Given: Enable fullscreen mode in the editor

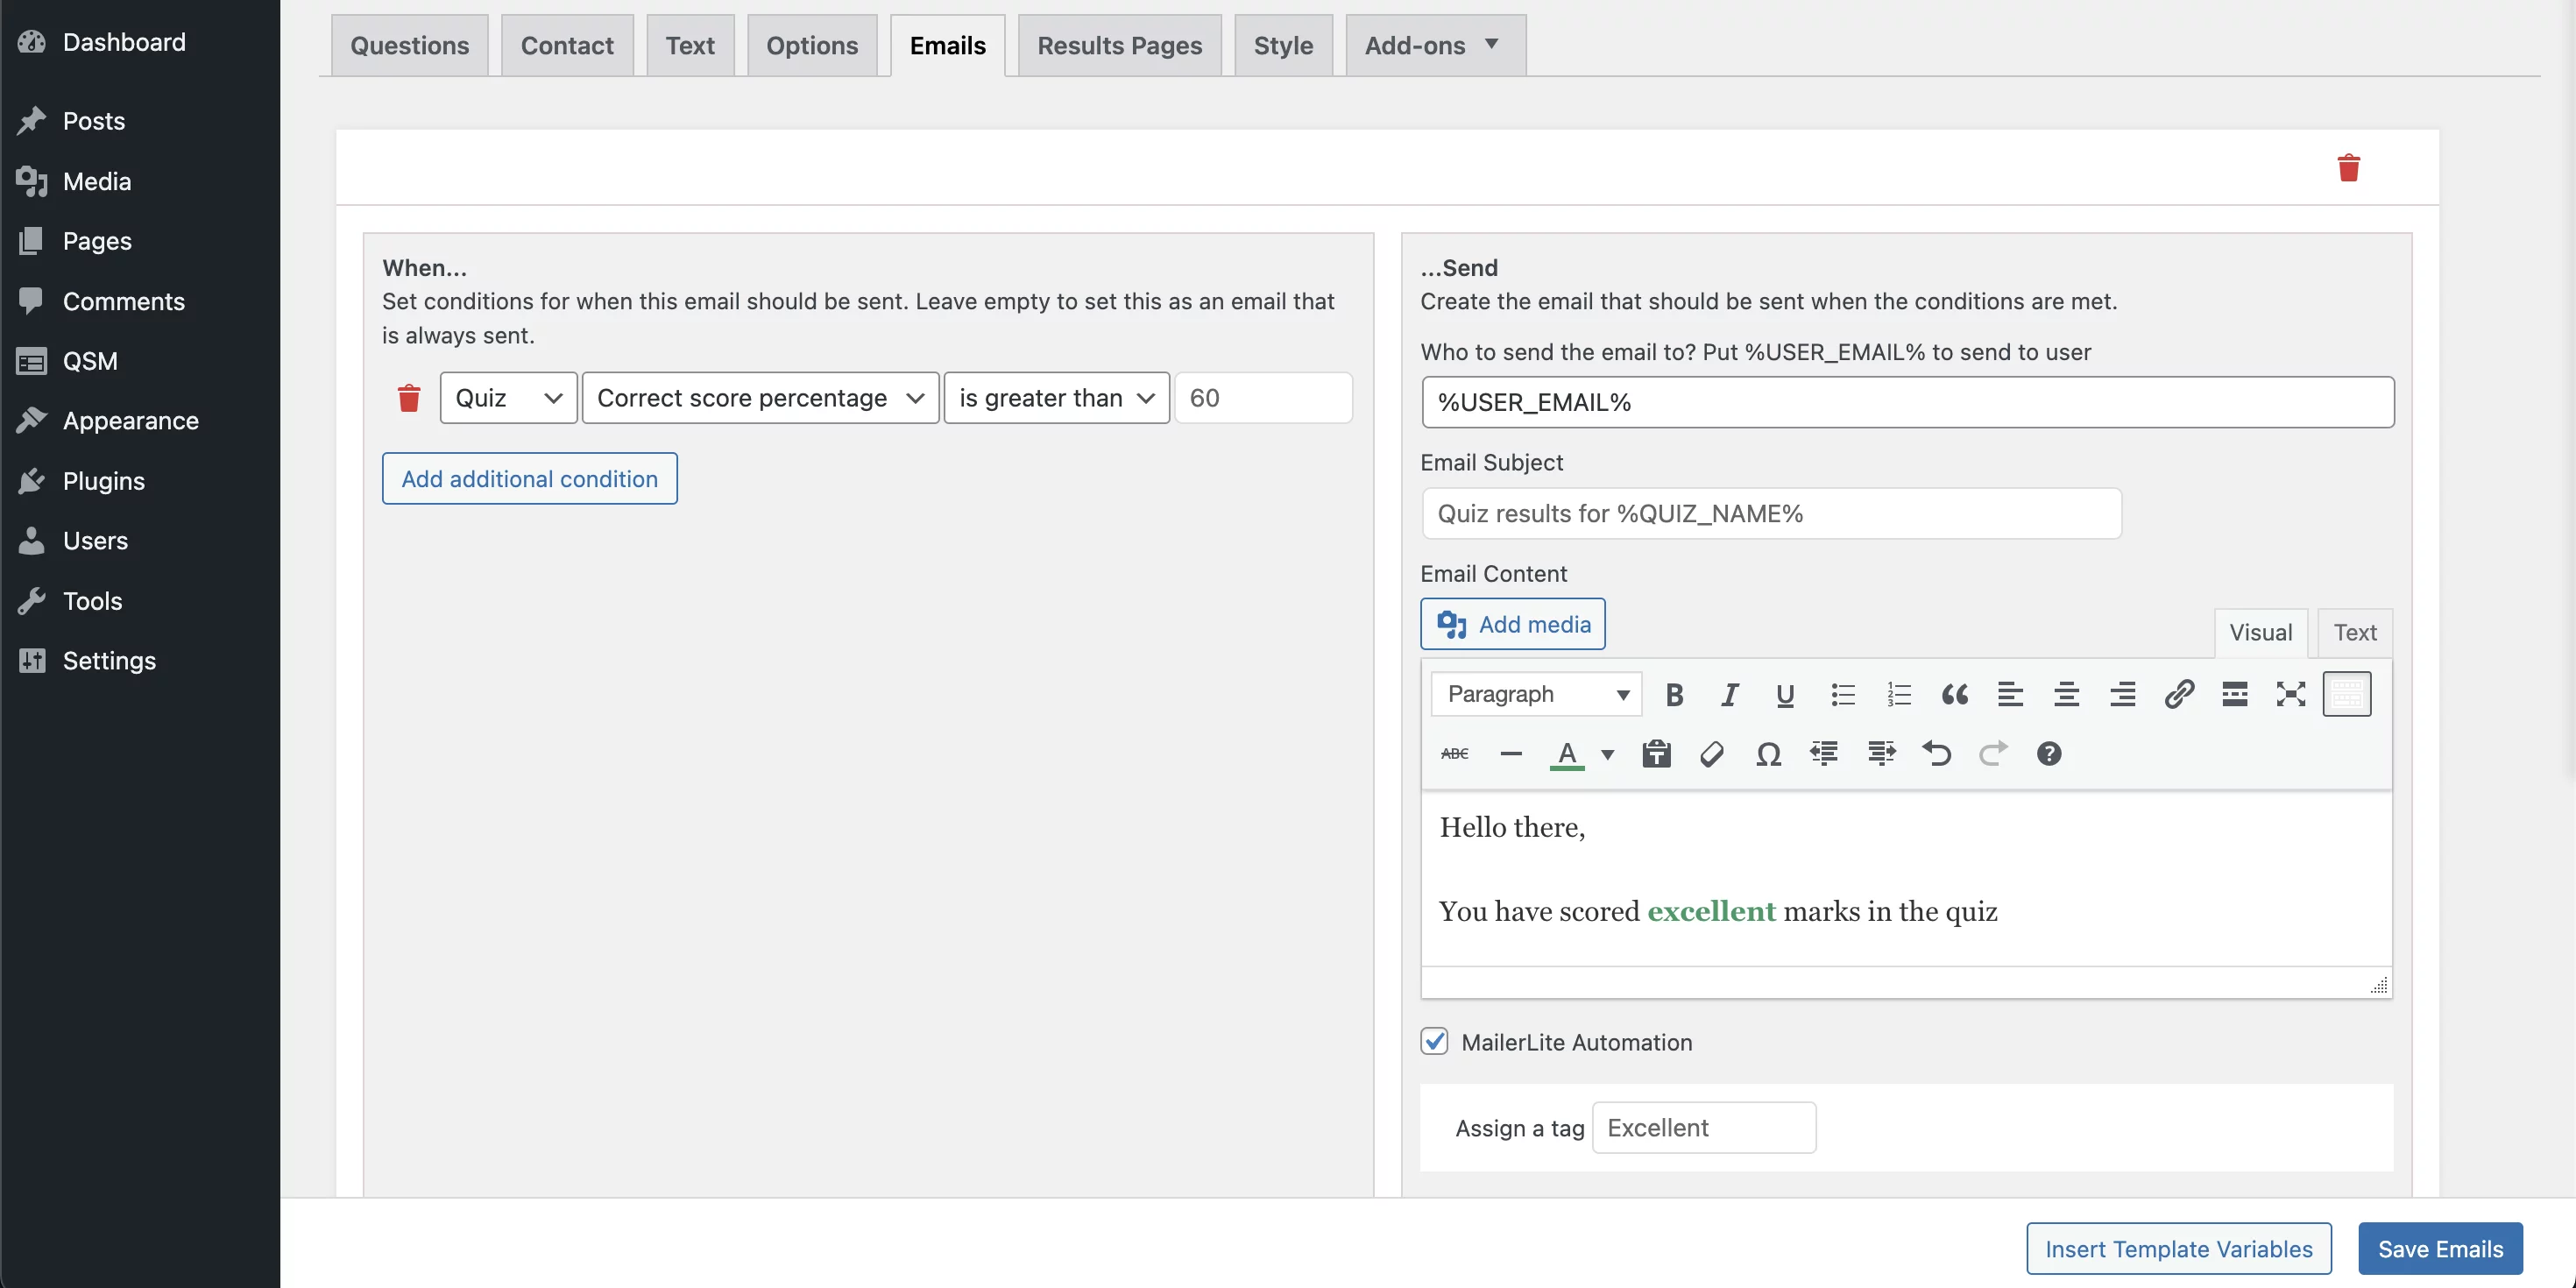Looking at the screenshot, I should (x=2291, y=694).
